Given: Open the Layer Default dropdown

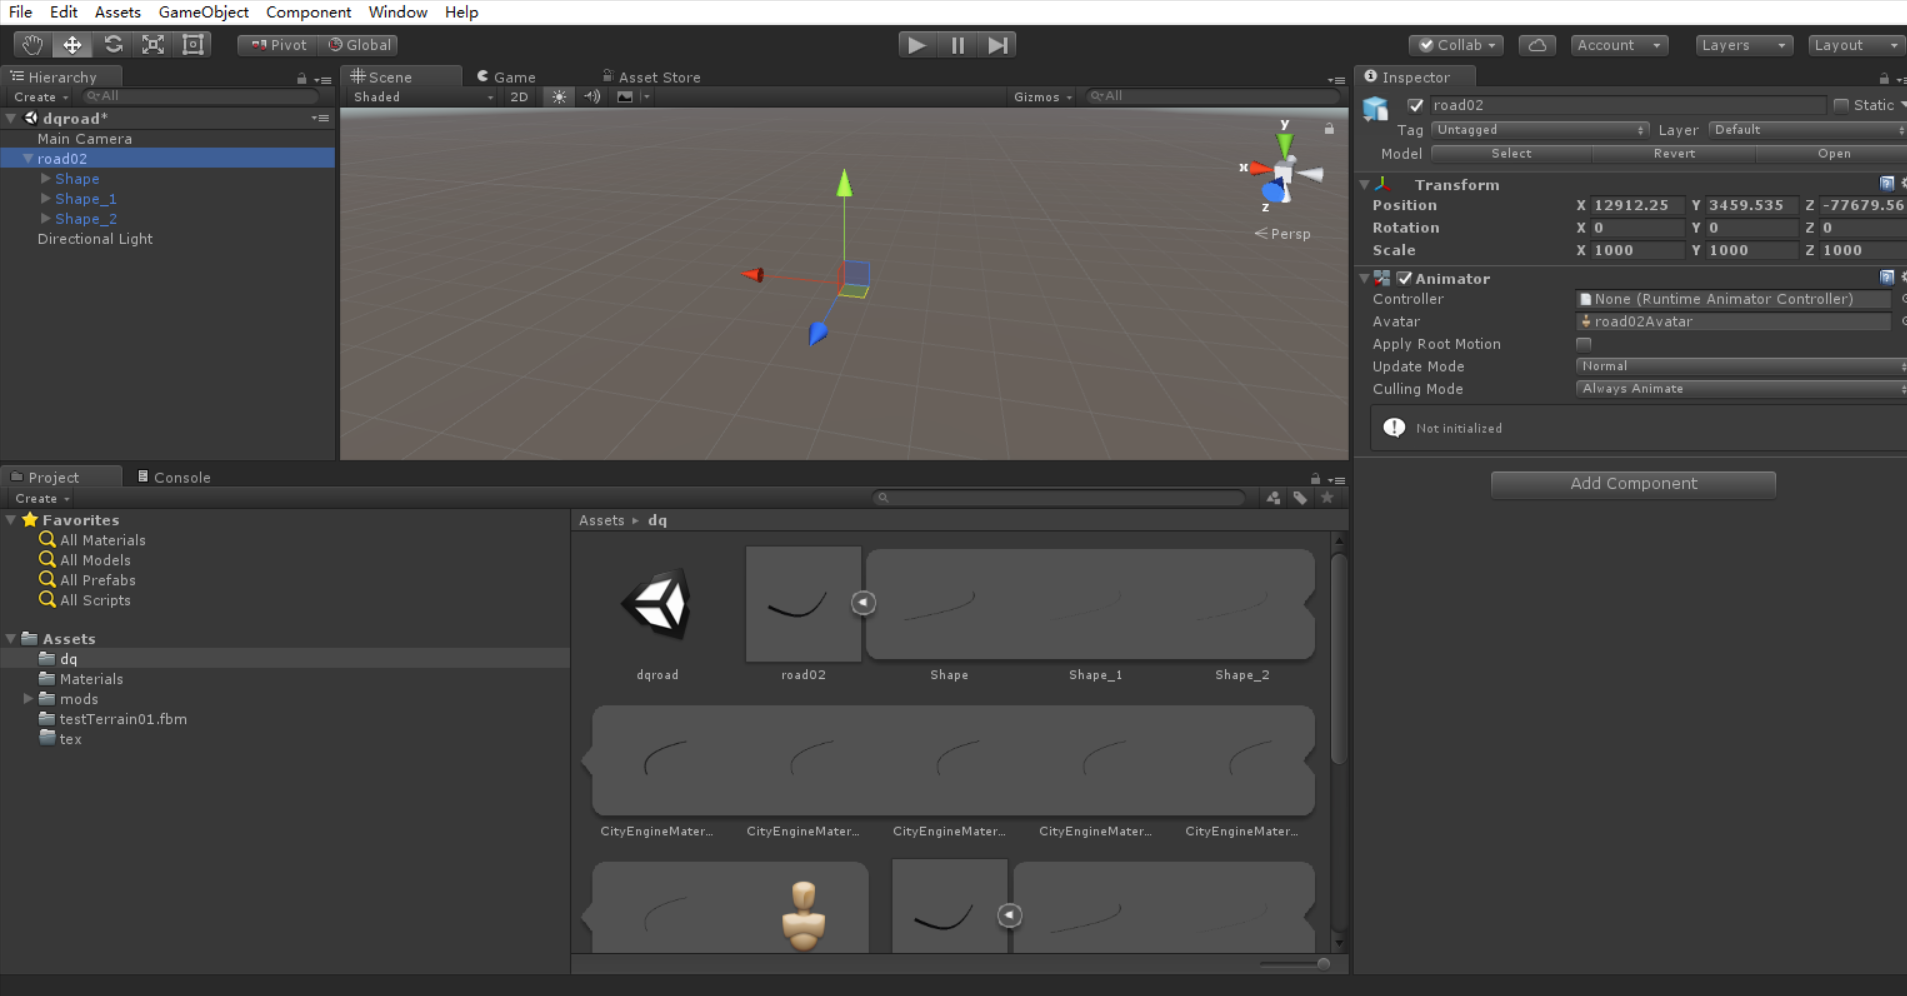Looking at the screenshot, I should [x=1808, y=130].
